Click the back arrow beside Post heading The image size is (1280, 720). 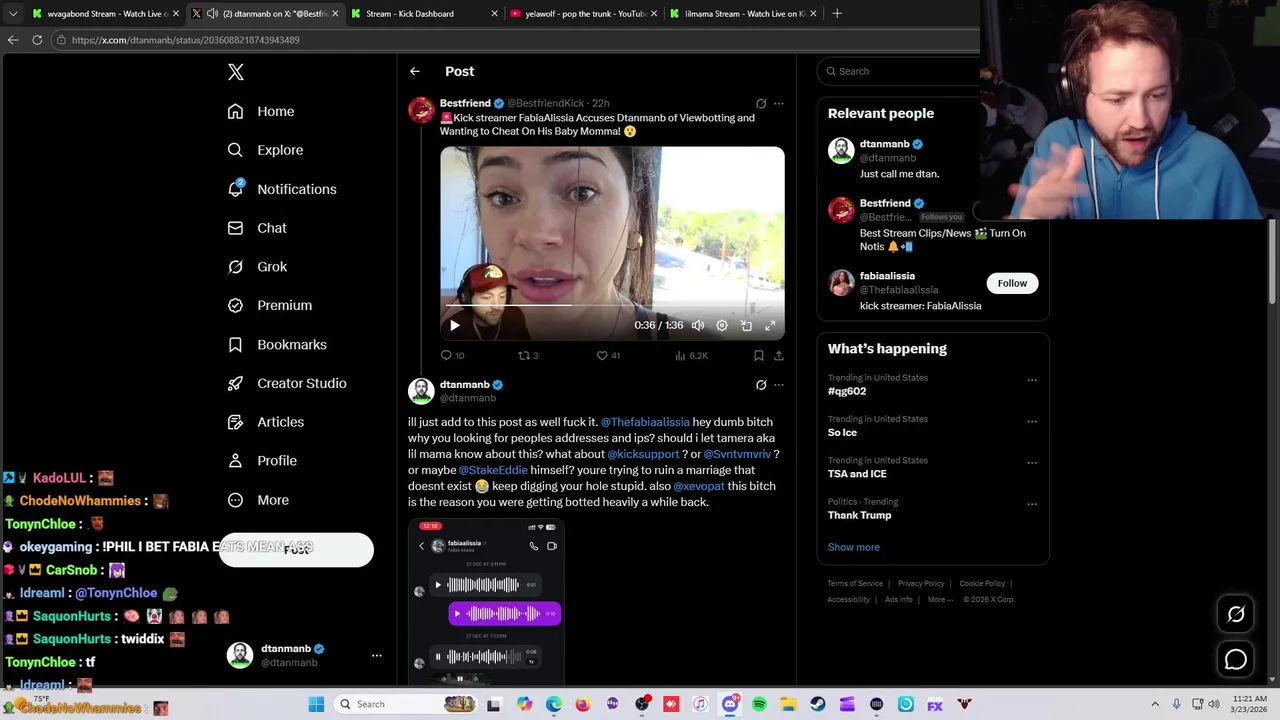click(x=415, y=71)
